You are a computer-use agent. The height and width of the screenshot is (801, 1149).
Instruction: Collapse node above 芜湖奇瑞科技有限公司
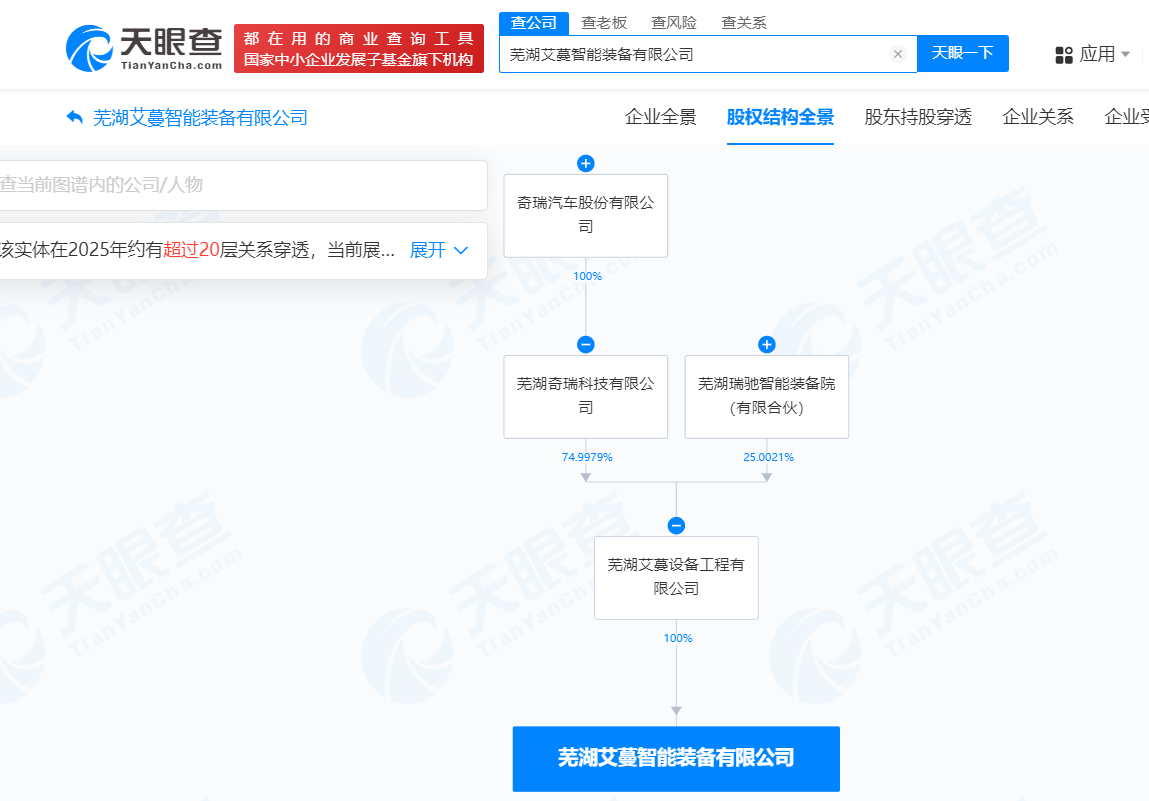585,344
